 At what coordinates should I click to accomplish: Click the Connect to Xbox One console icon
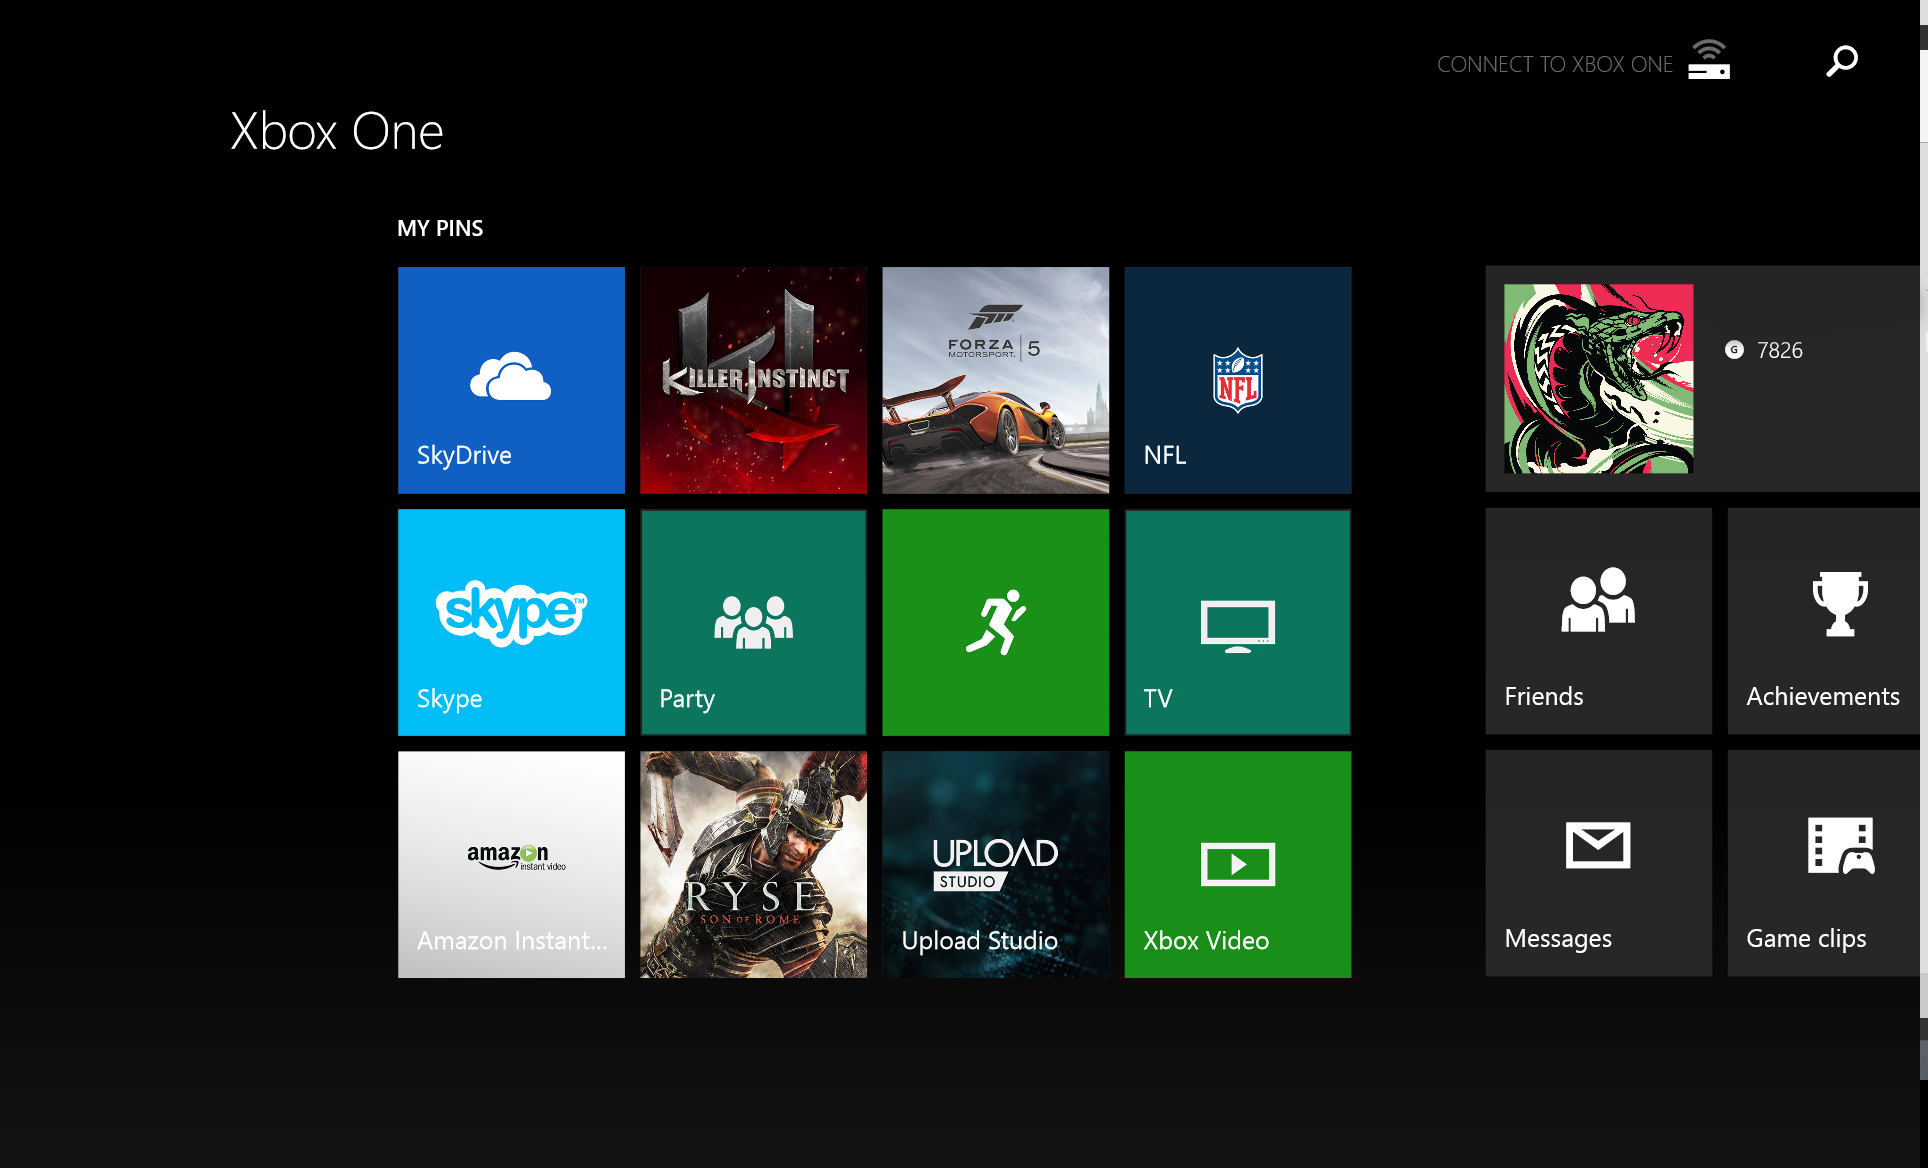point(1709,60)
